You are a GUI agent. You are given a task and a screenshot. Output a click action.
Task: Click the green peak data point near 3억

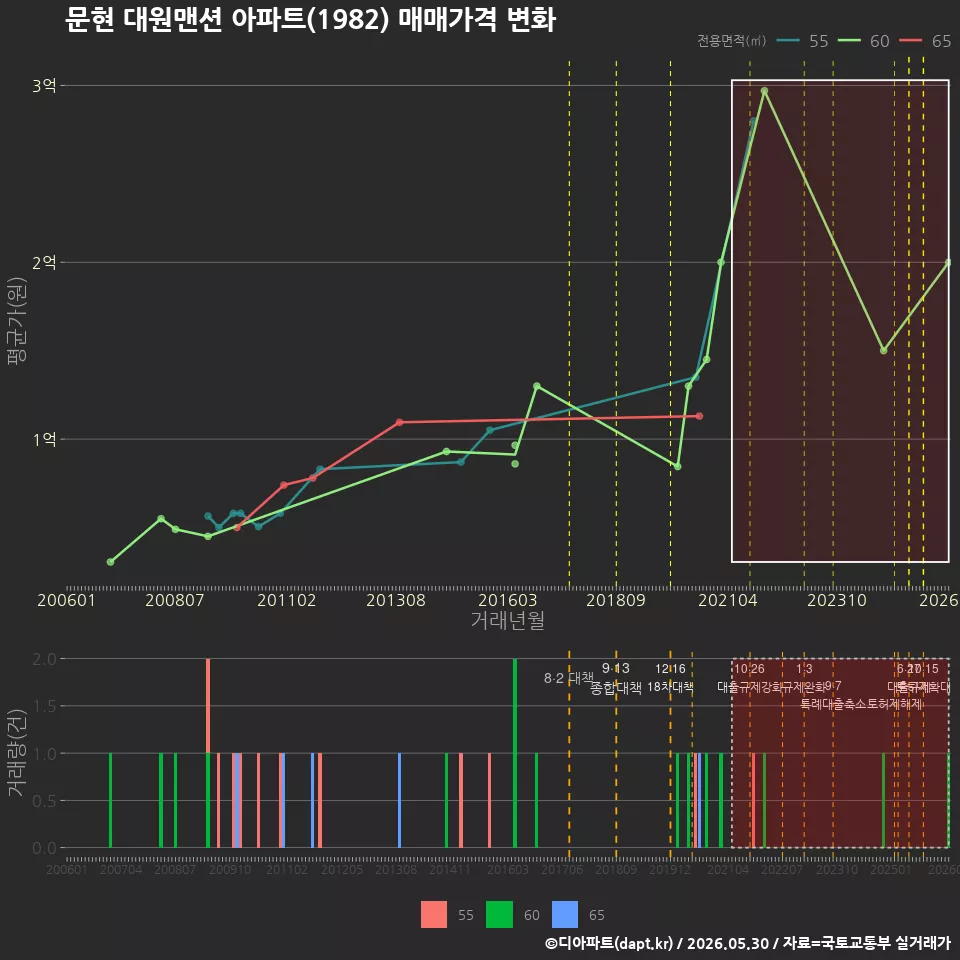pos(764,91)
